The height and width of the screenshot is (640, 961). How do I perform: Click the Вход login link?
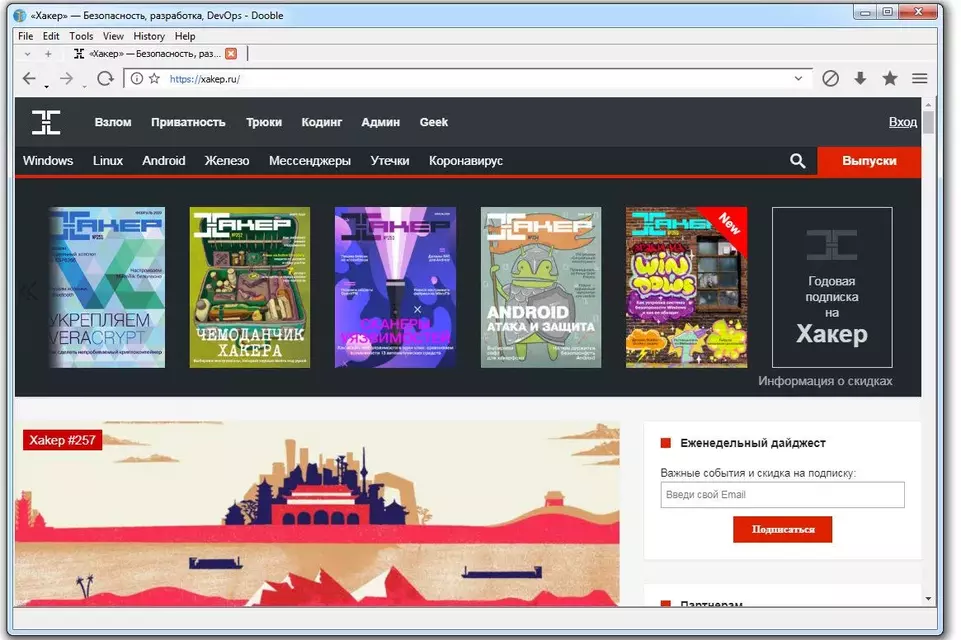(903, 122)
